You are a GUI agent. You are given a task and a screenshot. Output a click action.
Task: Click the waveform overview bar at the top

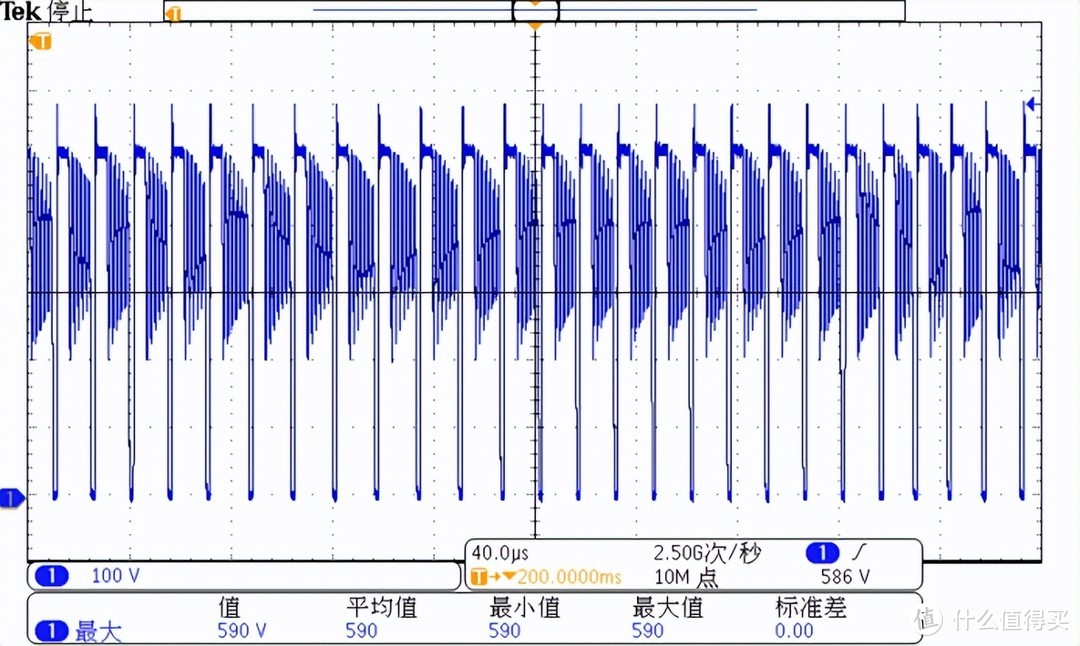533,10
